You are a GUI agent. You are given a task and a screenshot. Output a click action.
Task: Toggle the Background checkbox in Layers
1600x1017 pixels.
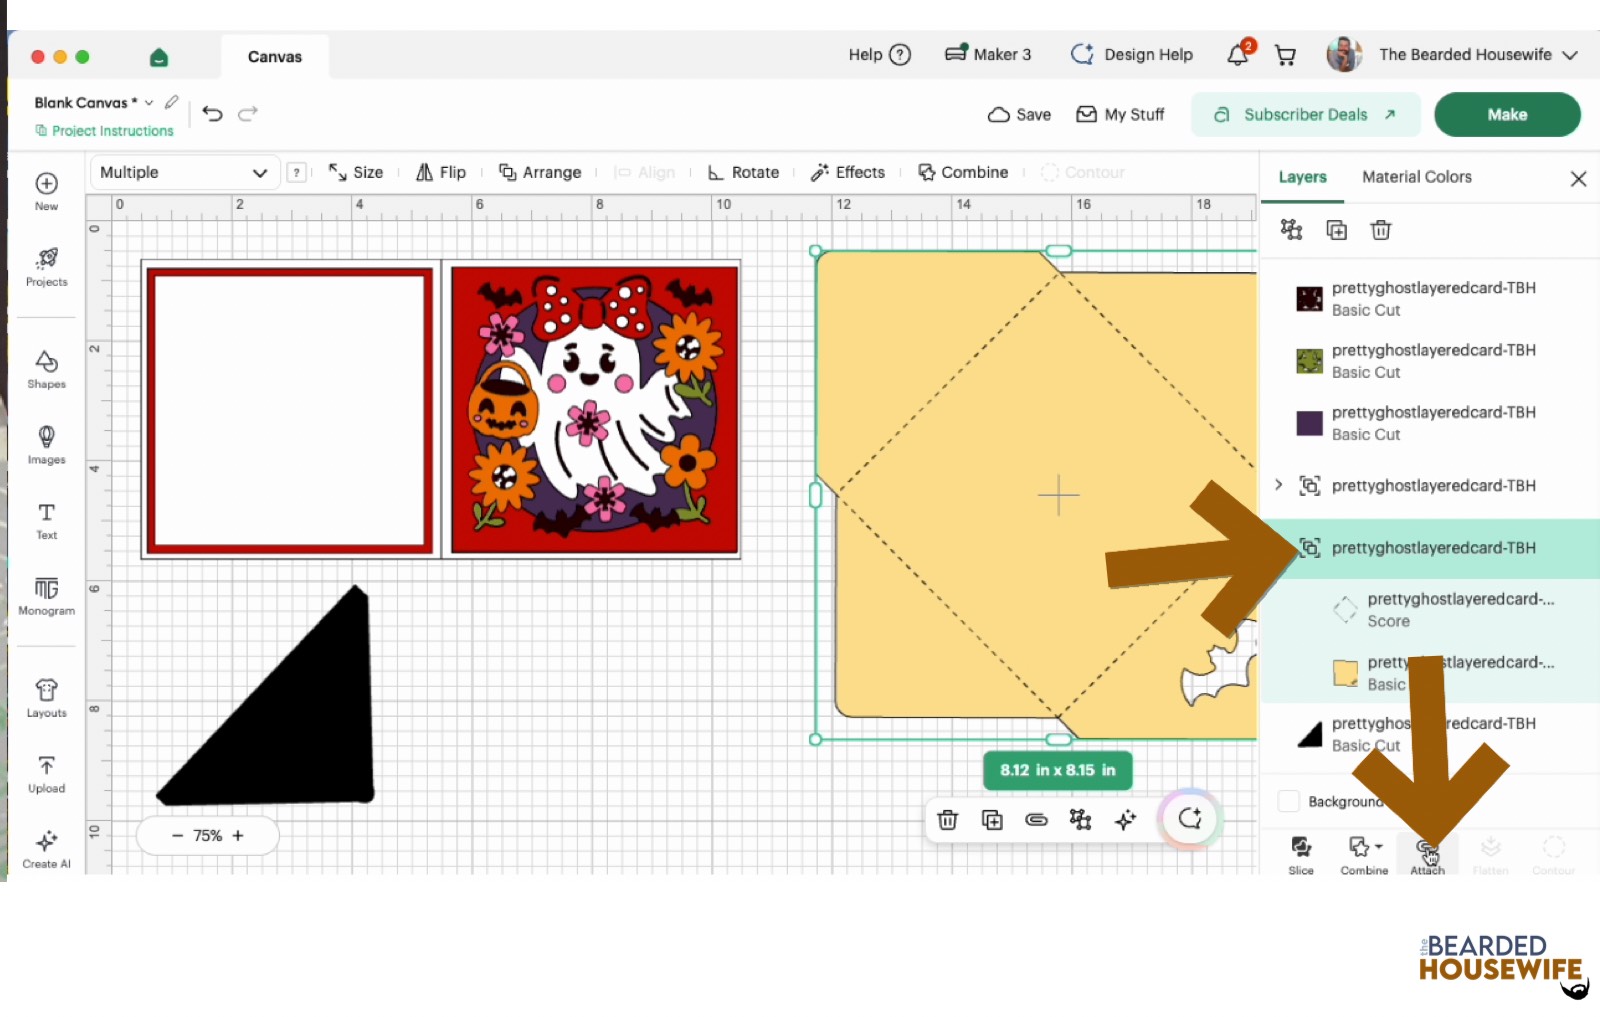1289,801
